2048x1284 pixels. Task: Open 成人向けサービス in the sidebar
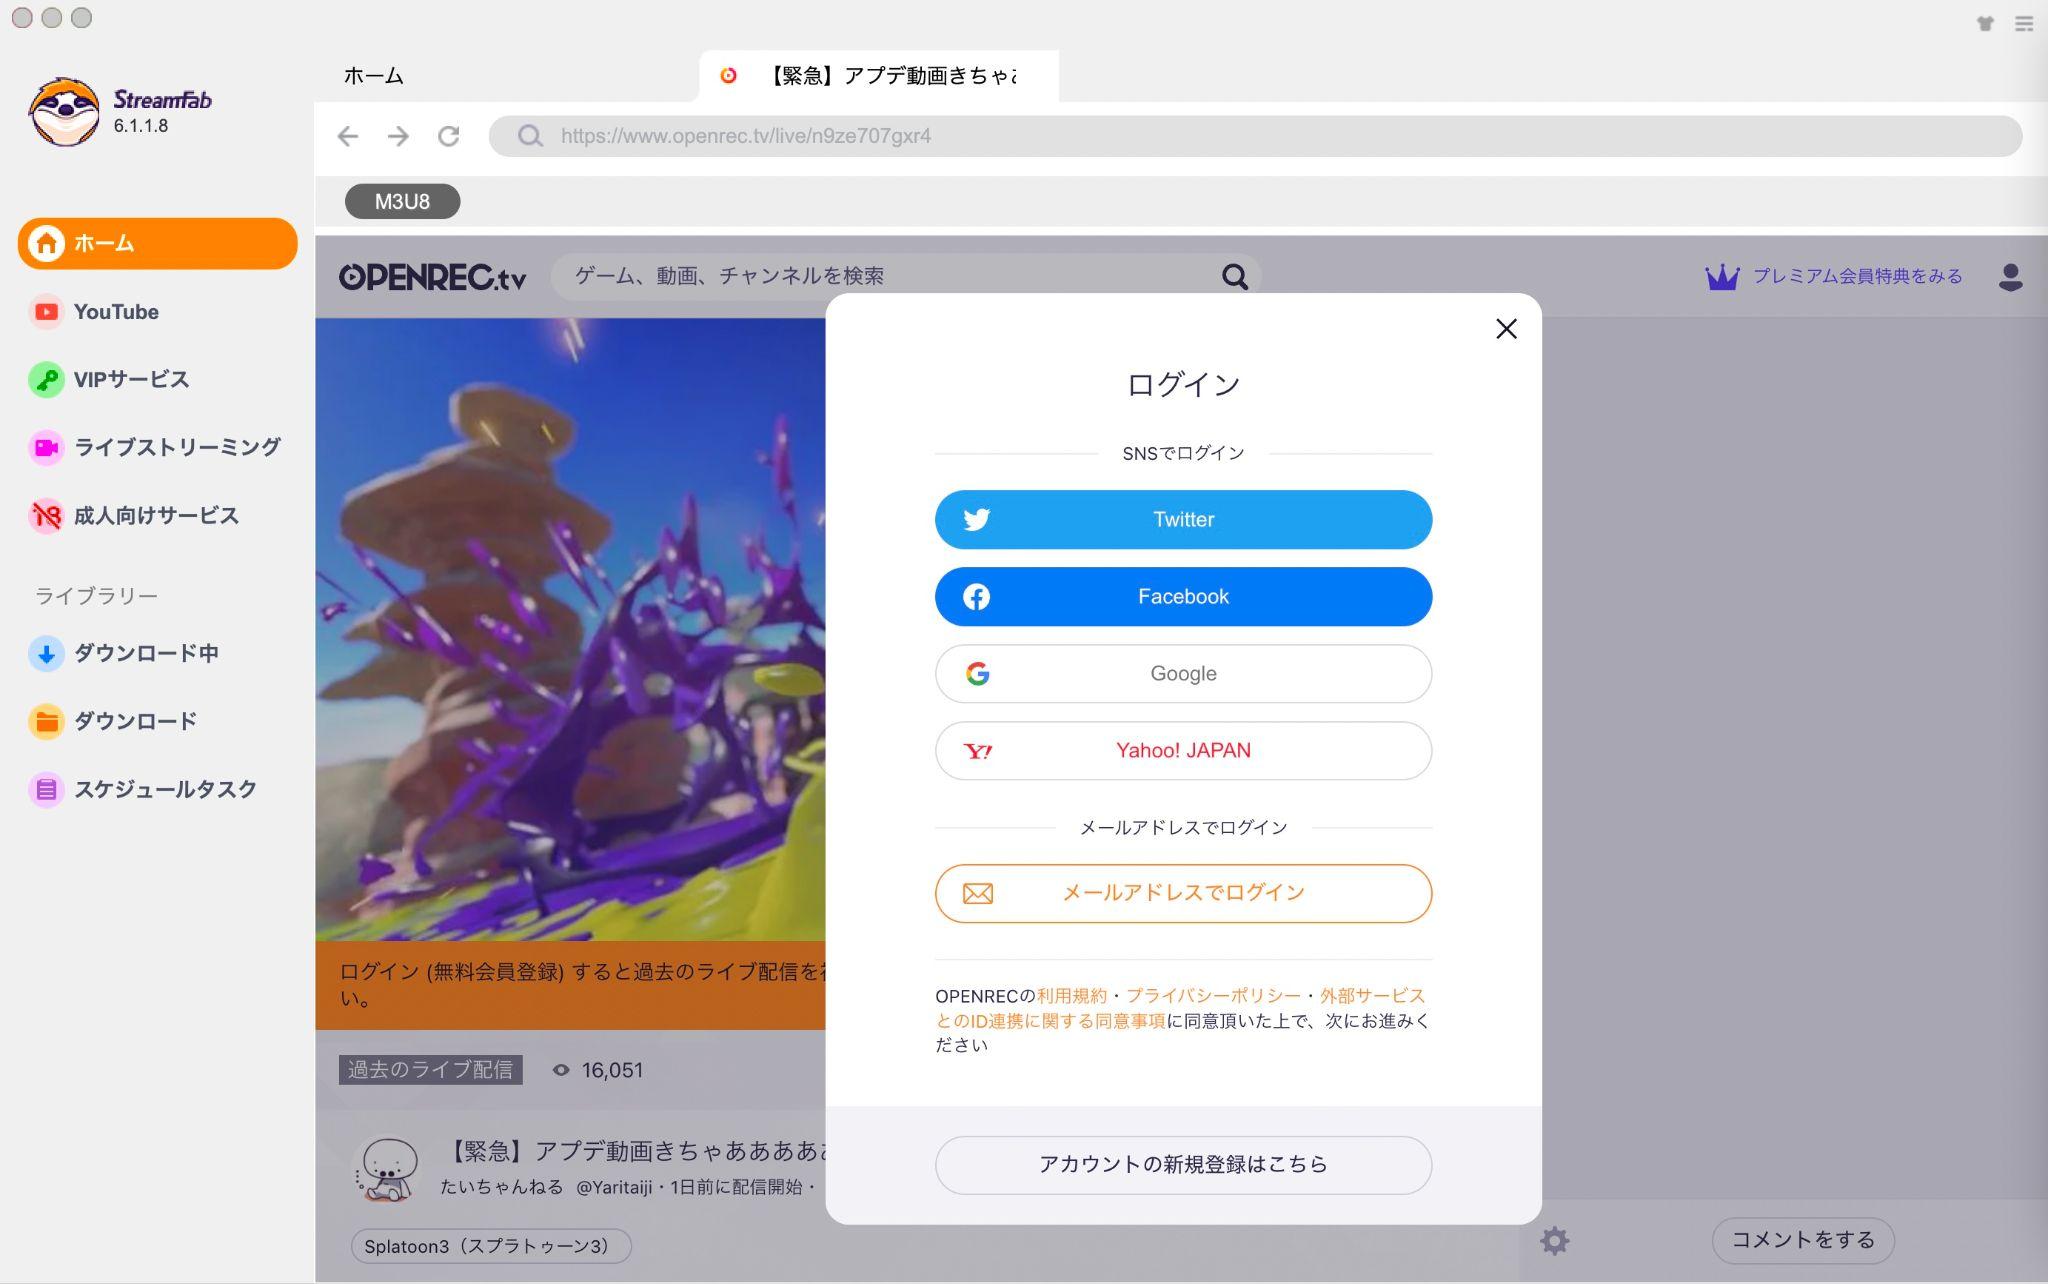[x=134, y=516]
